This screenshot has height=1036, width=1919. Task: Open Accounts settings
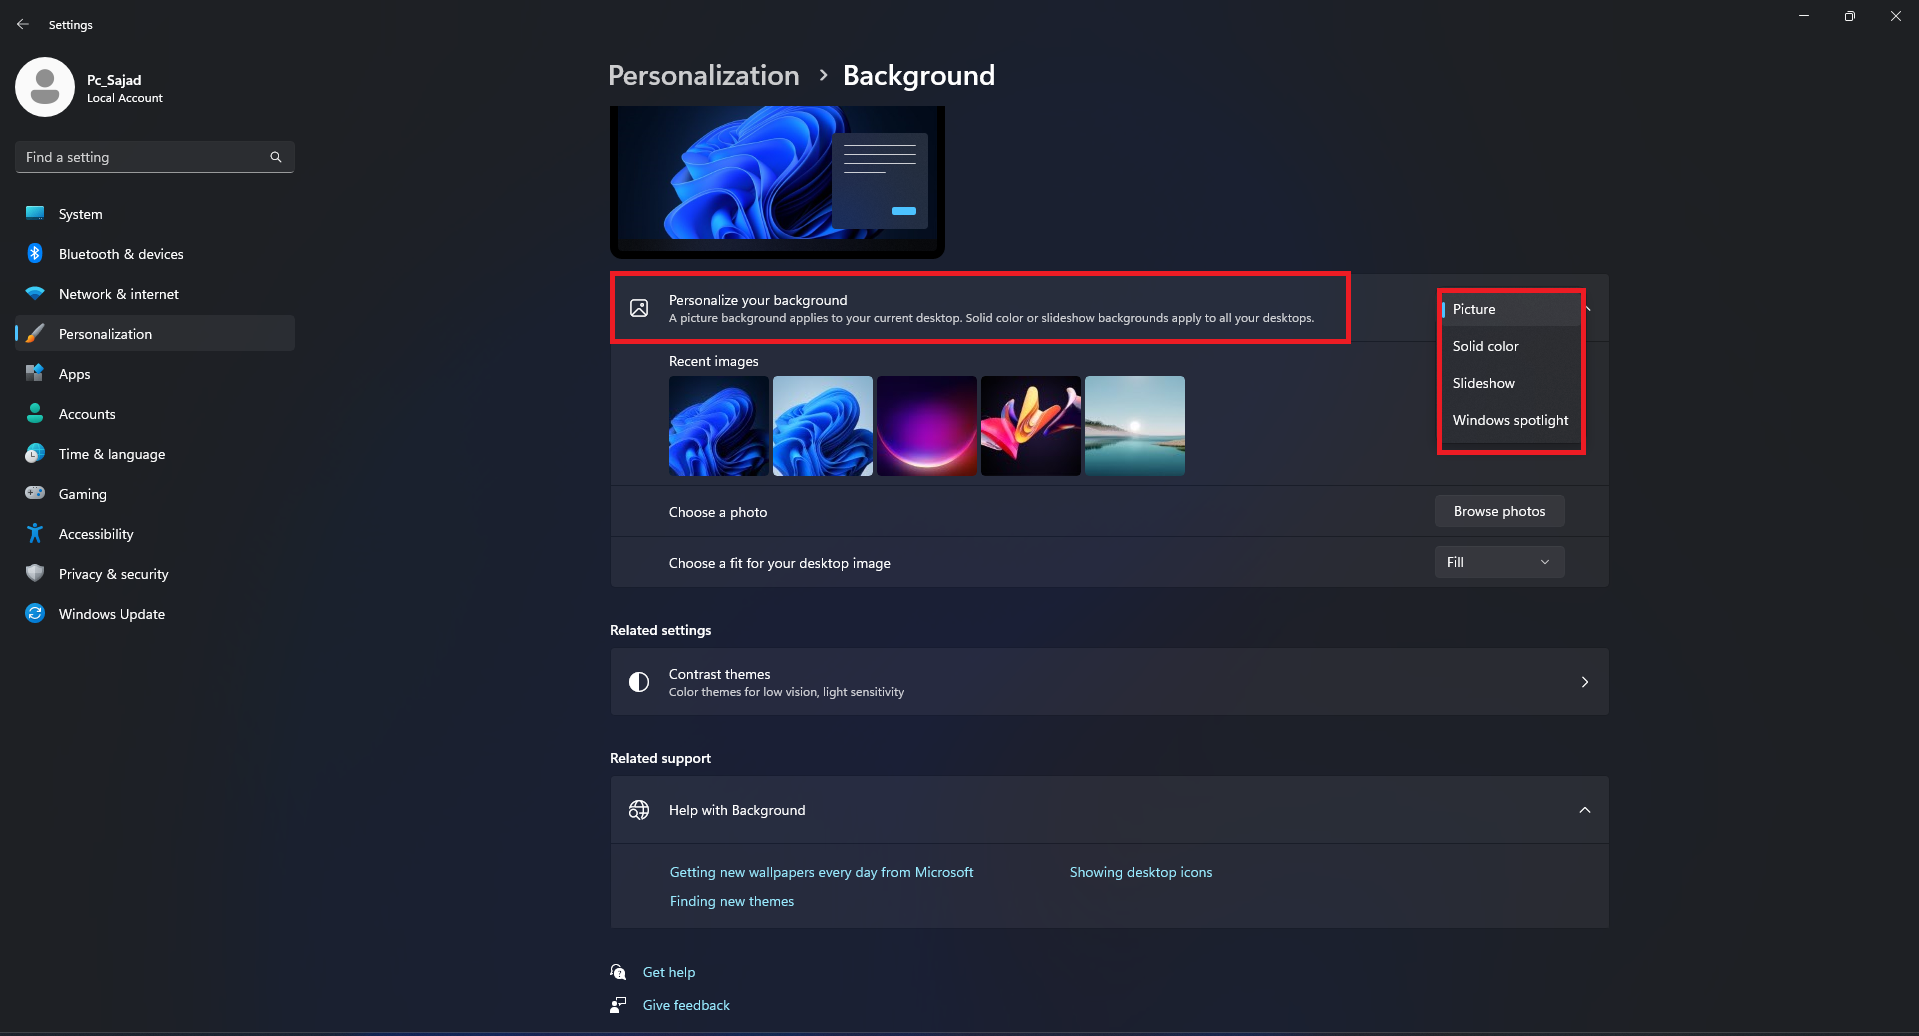click(155, 413)
